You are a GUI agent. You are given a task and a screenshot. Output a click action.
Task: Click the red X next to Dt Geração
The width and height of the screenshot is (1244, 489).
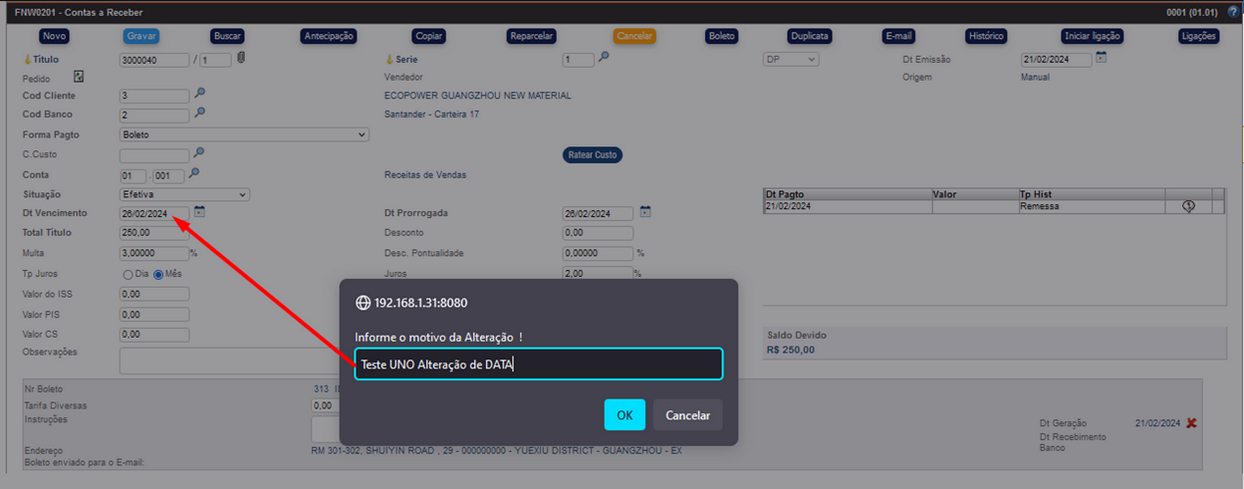click(1191, 423)
